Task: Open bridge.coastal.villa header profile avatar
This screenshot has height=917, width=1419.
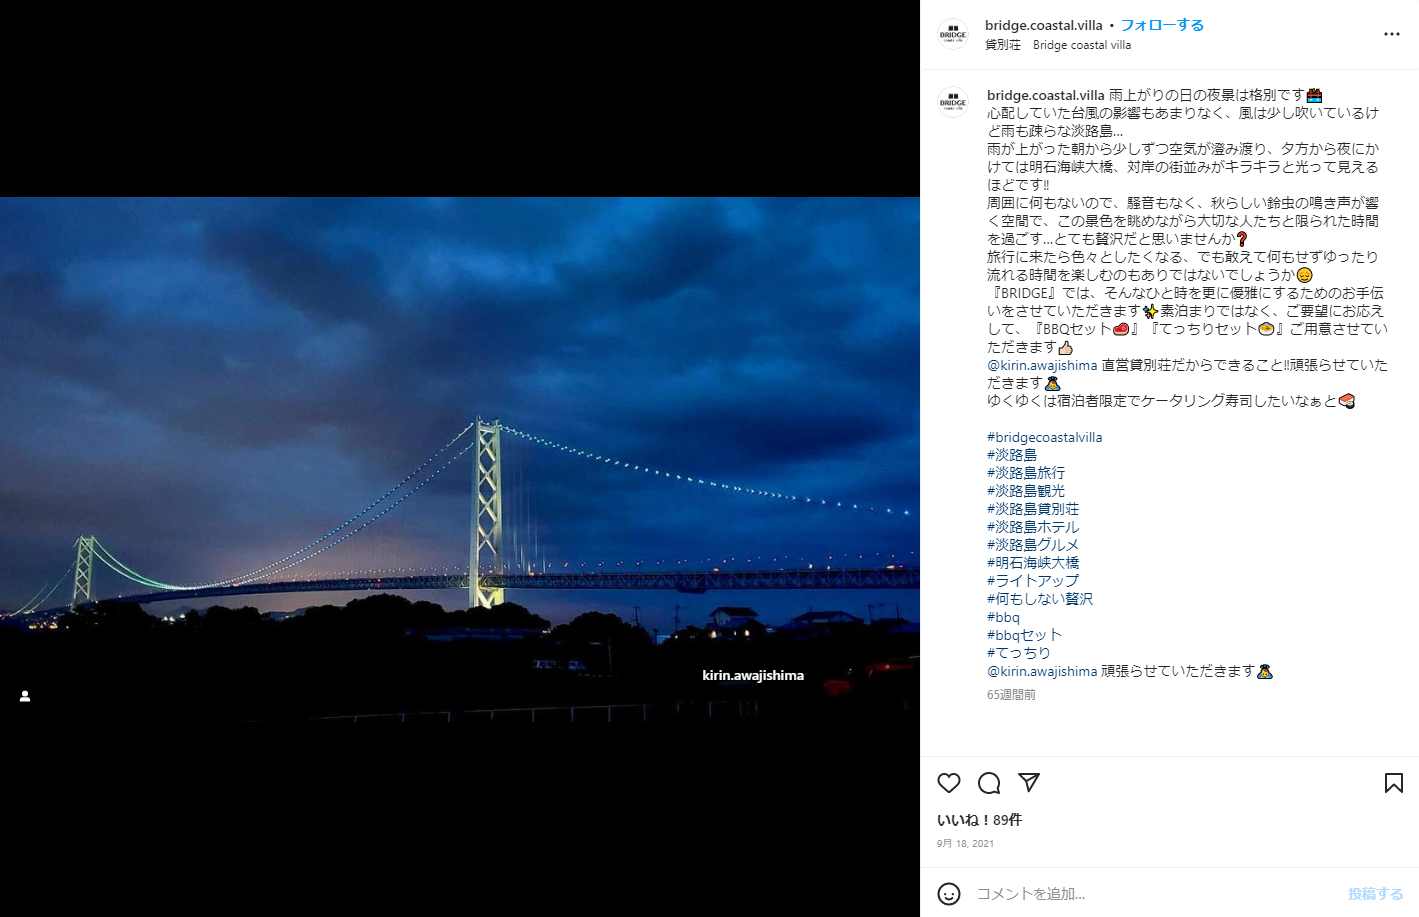Action: point(953,34)
